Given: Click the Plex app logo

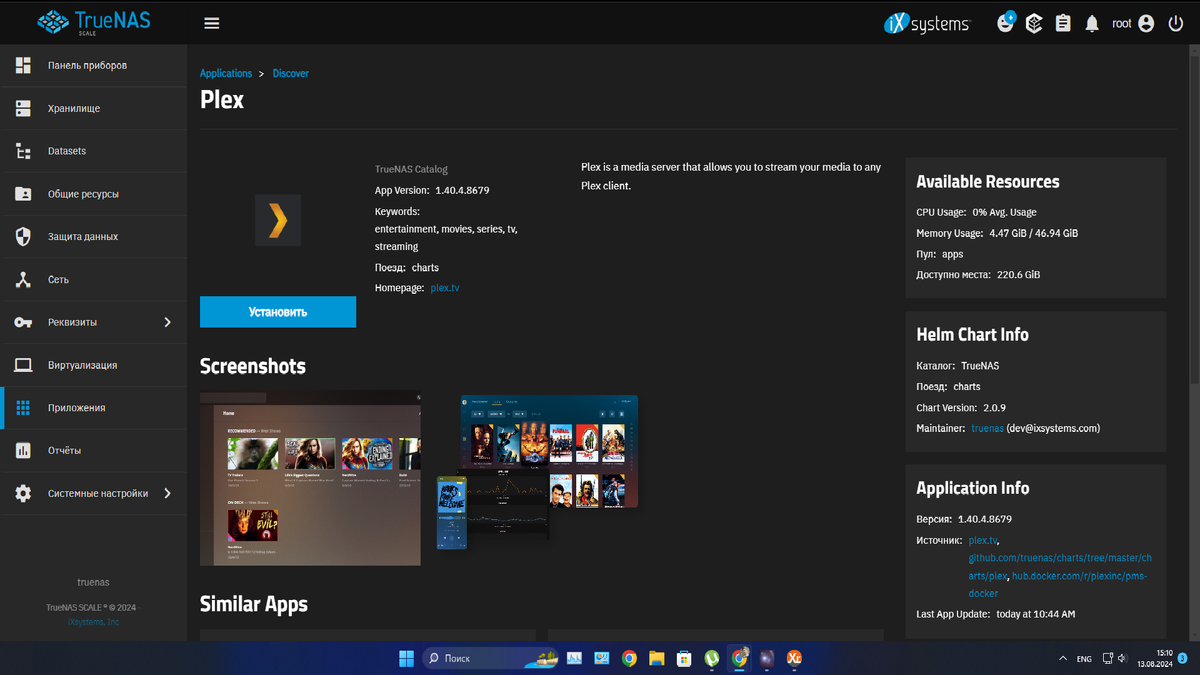Looking at the screenshot, I should tap(278, 221).
